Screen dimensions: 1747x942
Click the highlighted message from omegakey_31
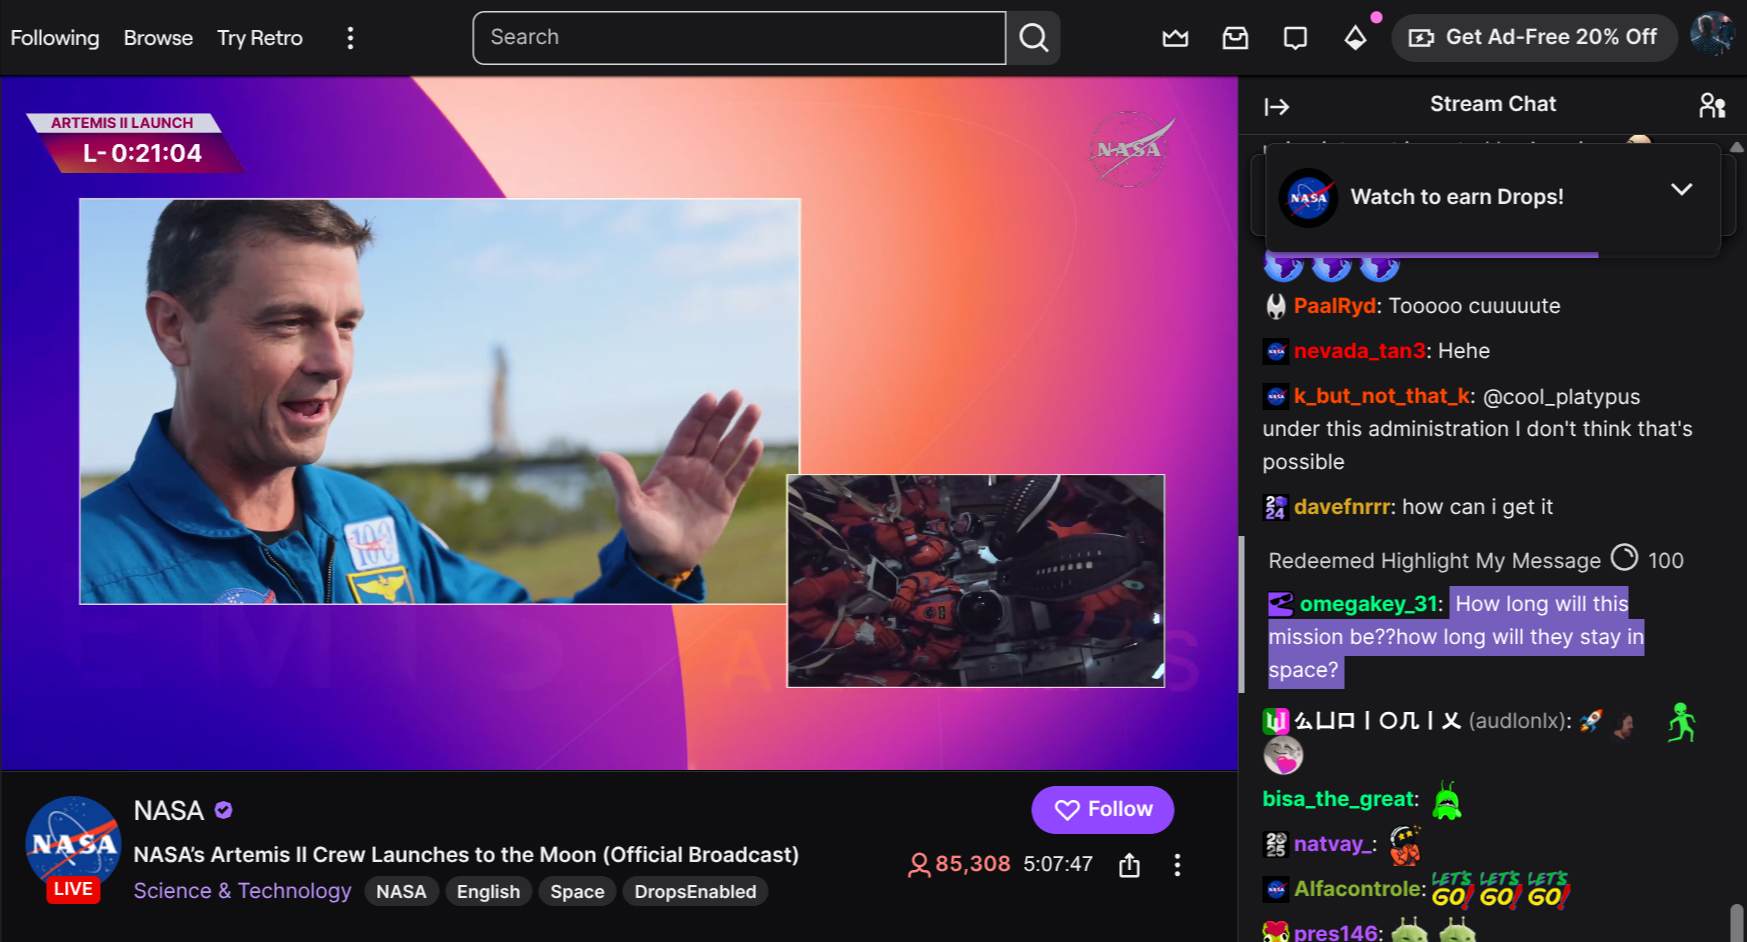[1456, 637]
